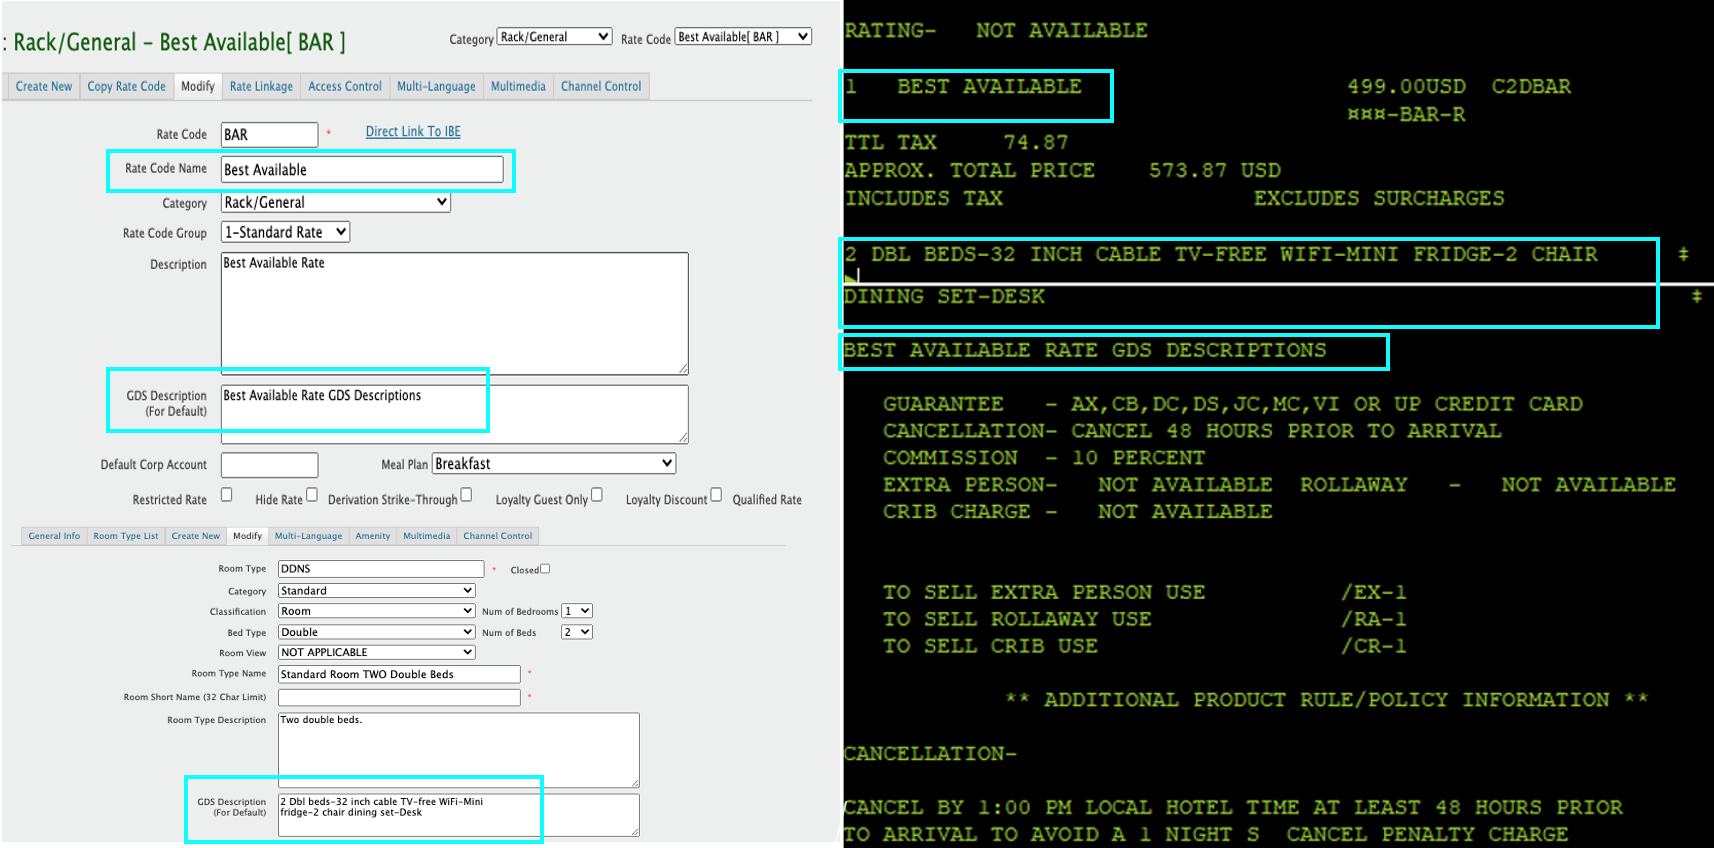This screenshot has height=848, width=1714.
Task: Click the room GDS Description text area
Action: click(x=458, y=815)
